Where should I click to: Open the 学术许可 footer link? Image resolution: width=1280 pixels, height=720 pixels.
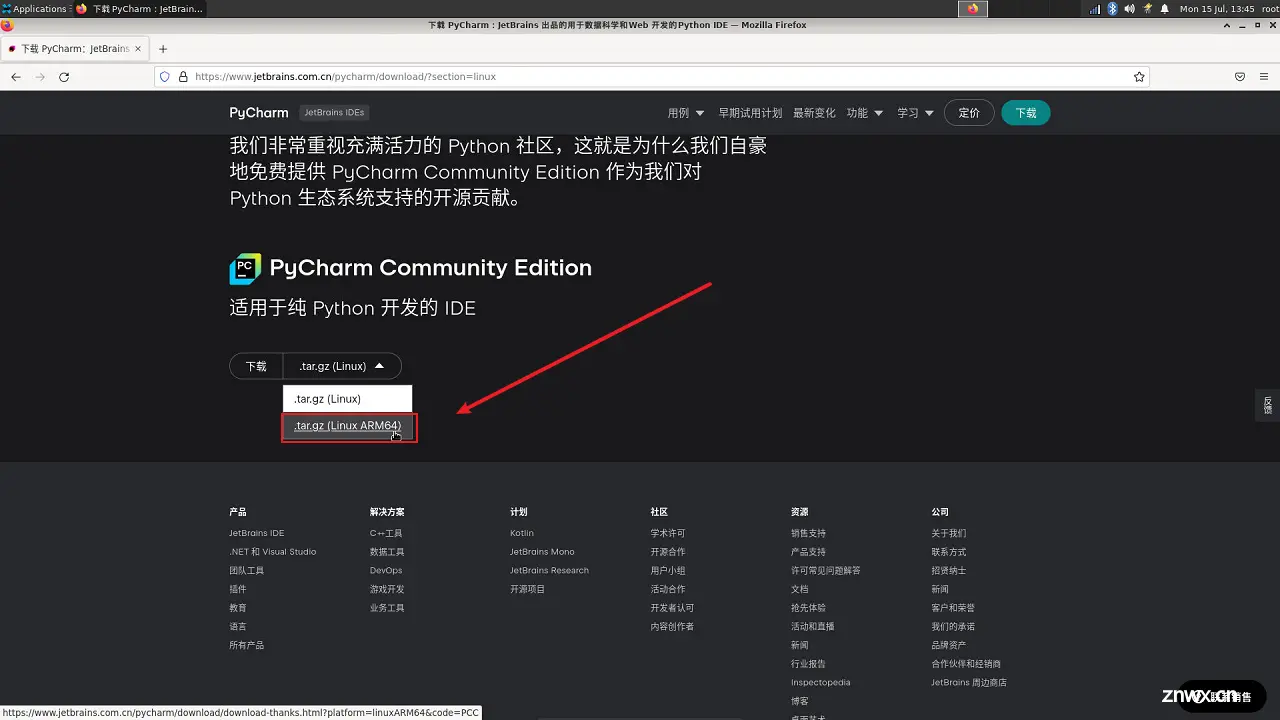tap(668, 533)
